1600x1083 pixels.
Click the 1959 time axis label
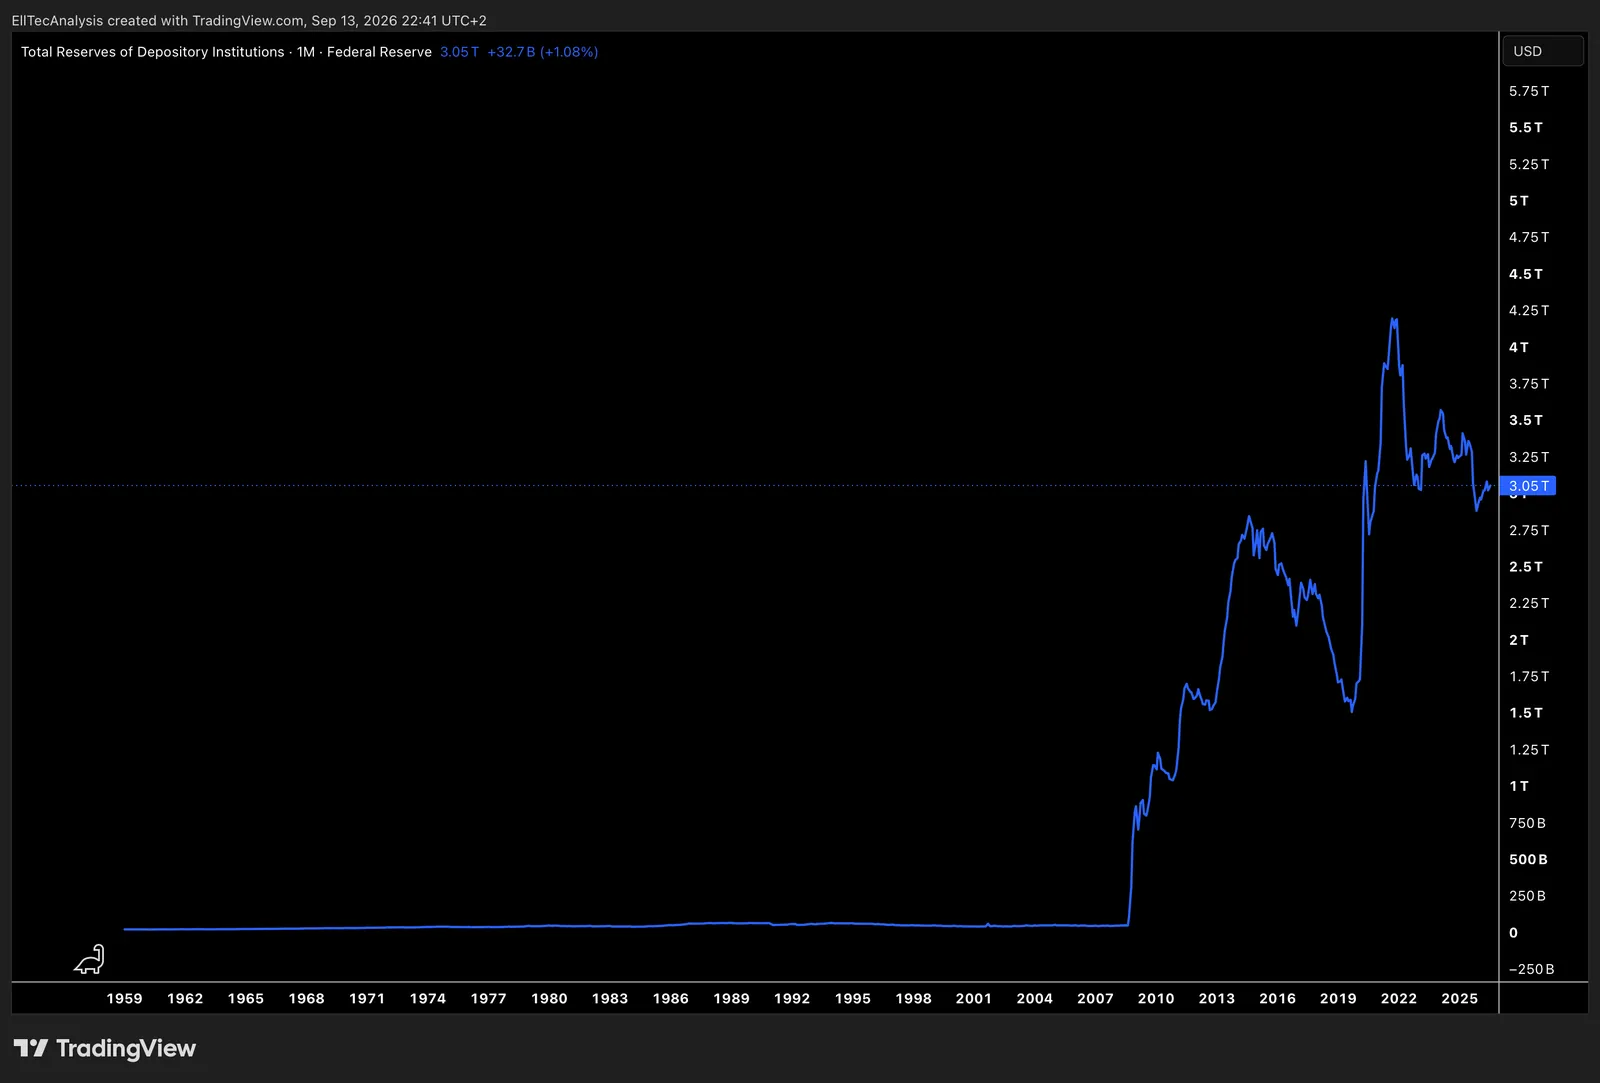click(x=124, y=998)
